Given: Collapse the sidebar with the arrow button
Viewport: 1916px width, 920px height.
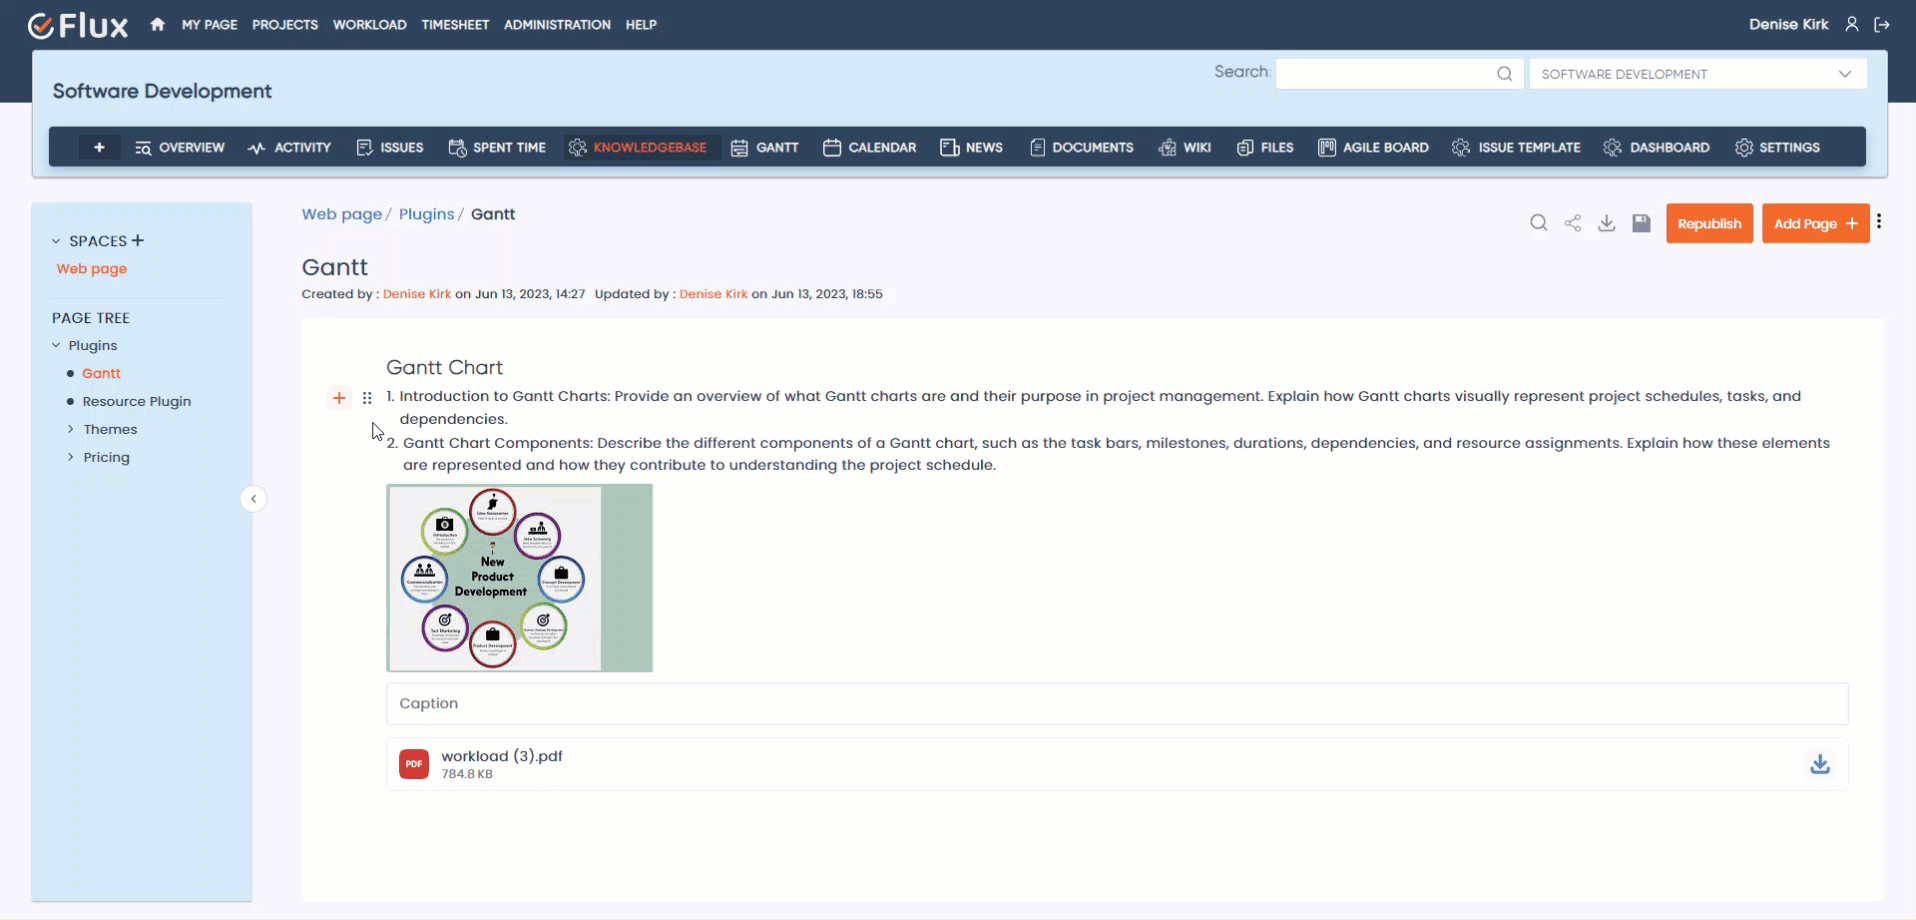Looking at the screenshot, I should 254,498.
